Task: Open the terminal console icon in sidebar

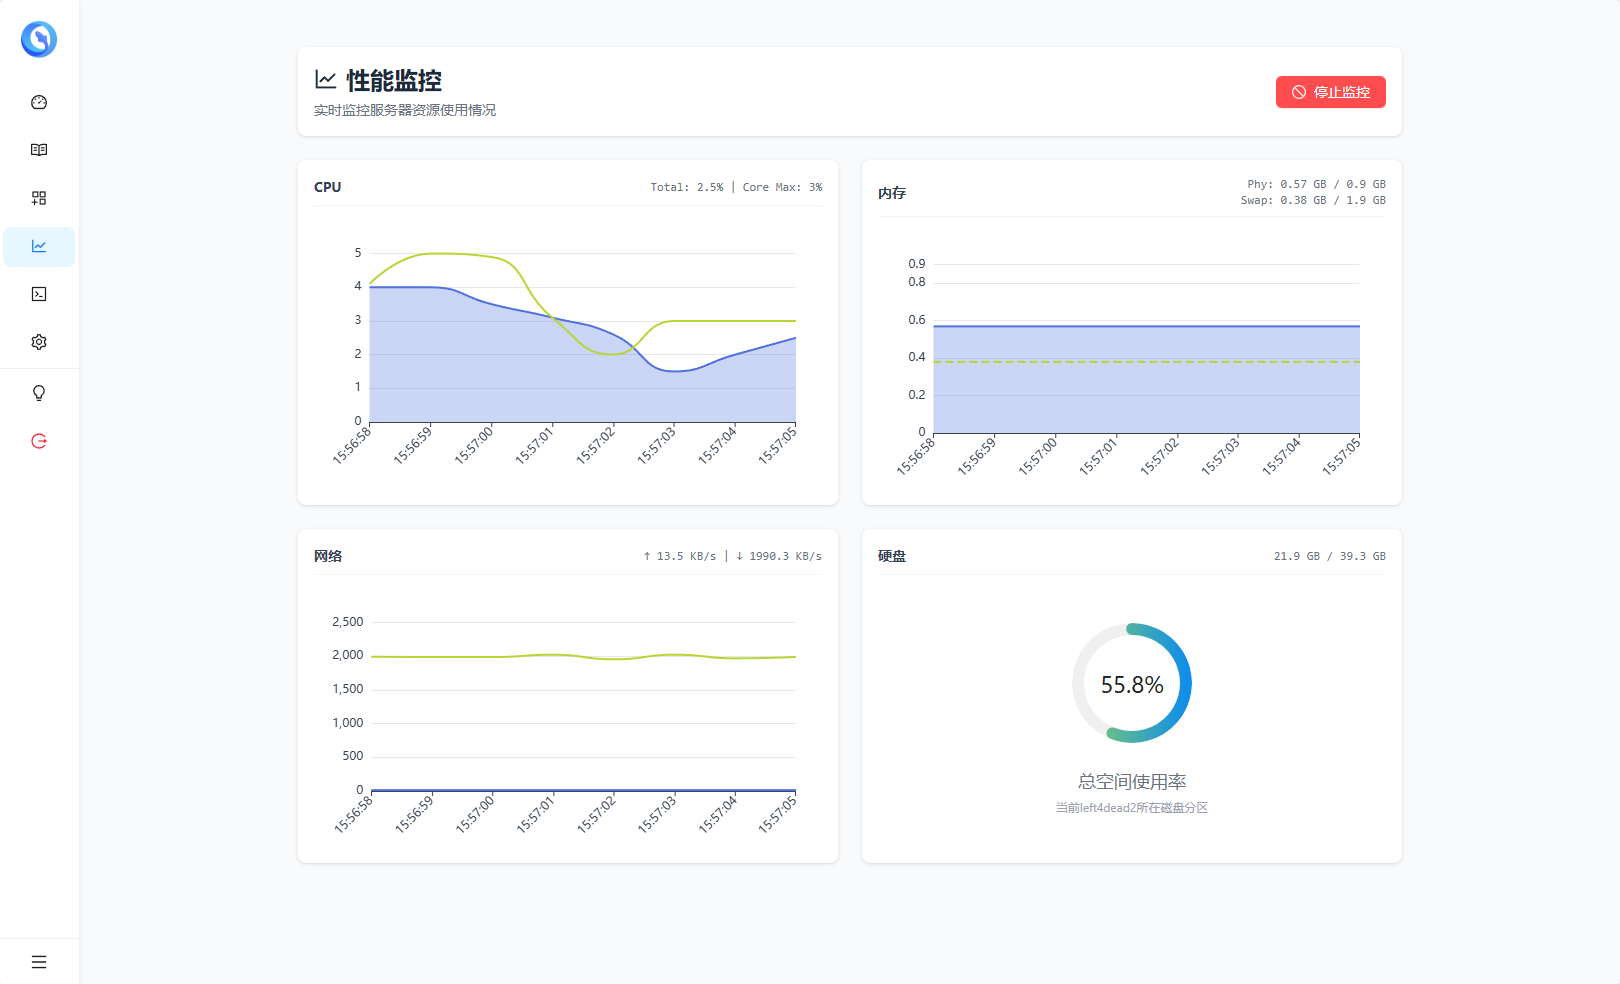Action: pos(39,294)
